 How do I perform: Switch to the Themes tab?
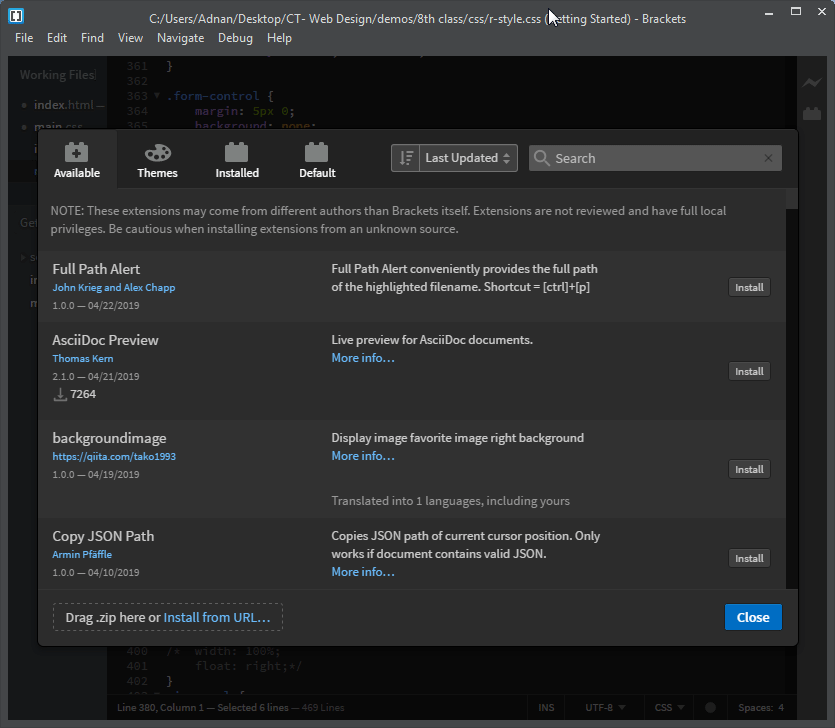(157, 159)
